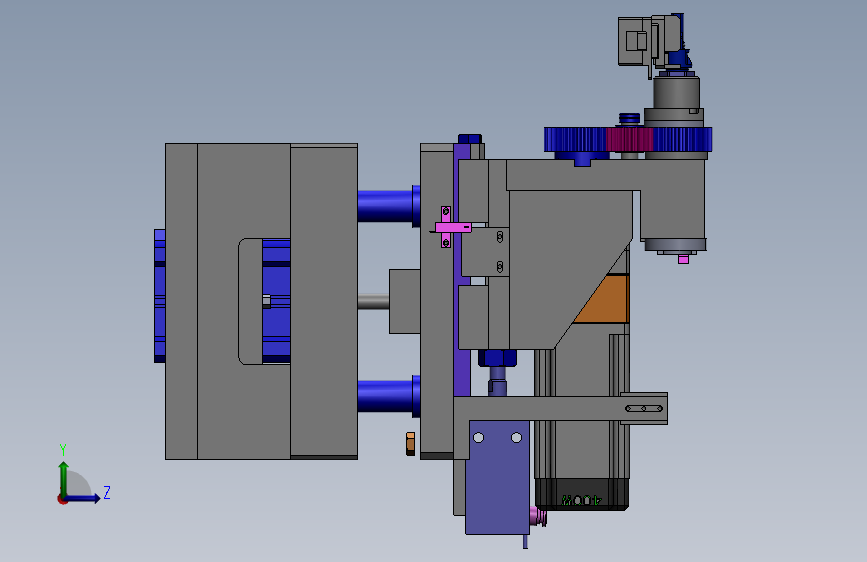Pick the blue insert inside the mold pocket
Screen dimensions: 867x562
[276, 301]
